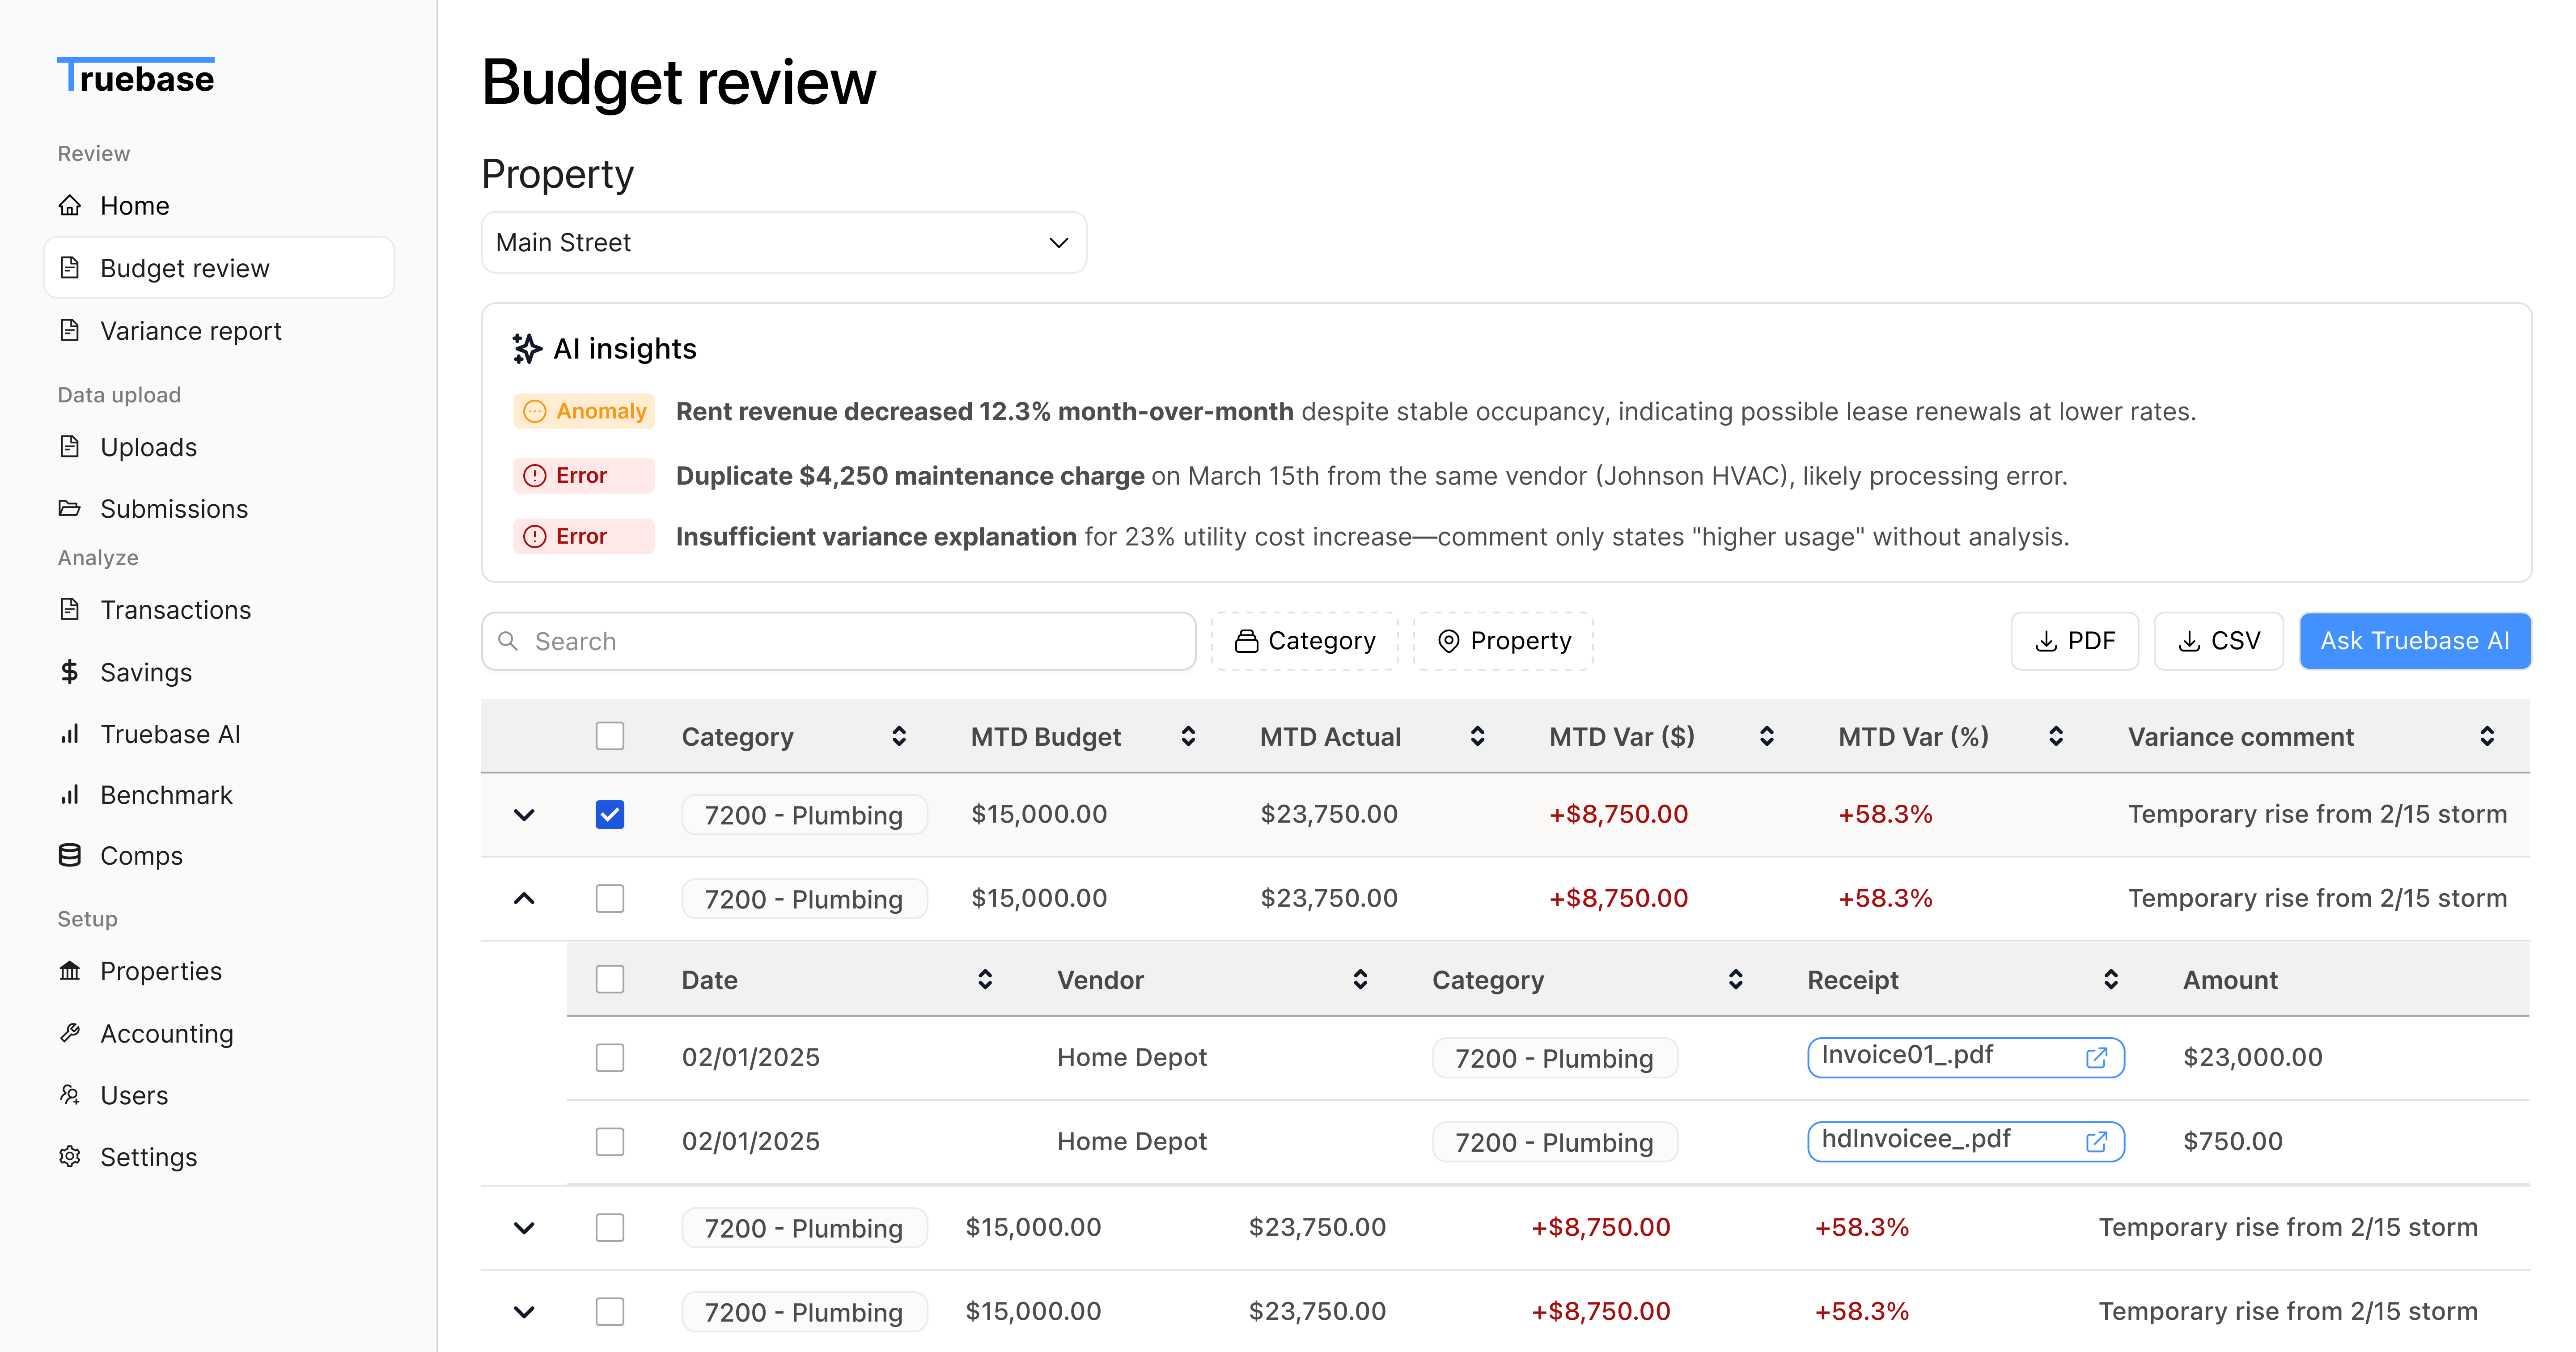Click Variance comment column sort icon
This screenshot has width=2576, height=1352.
[2486, 736]
